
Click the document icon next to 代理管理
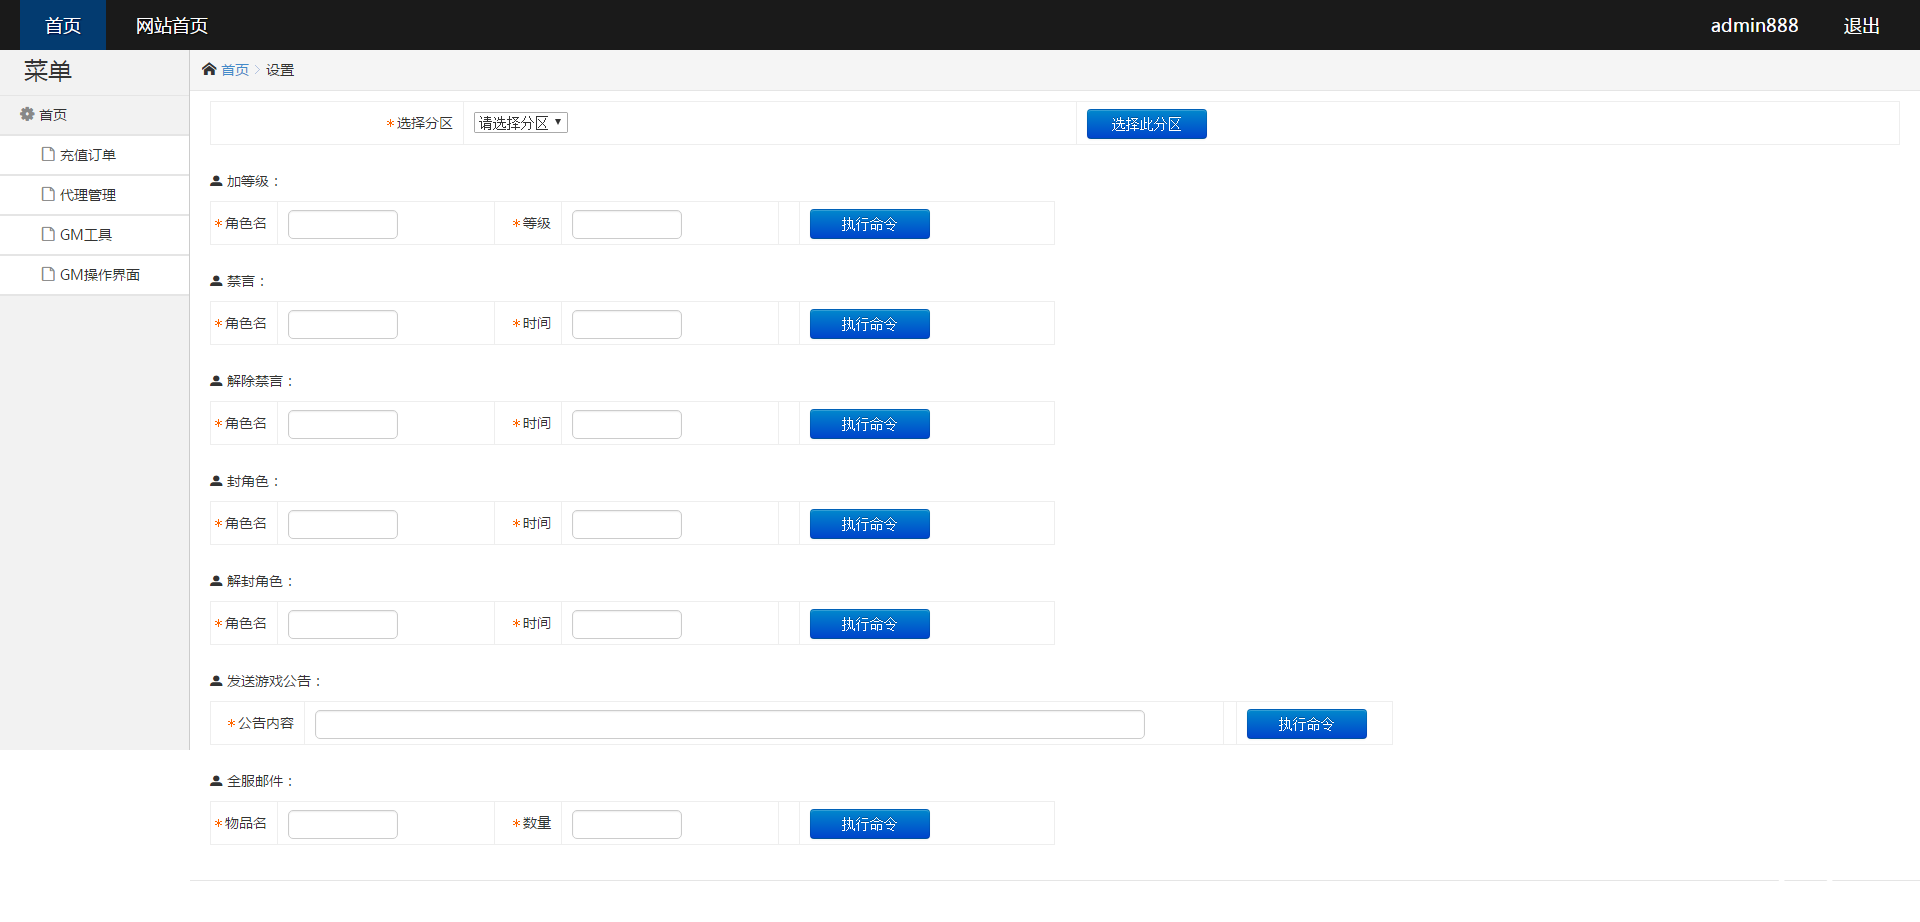(x=48, y=194)
